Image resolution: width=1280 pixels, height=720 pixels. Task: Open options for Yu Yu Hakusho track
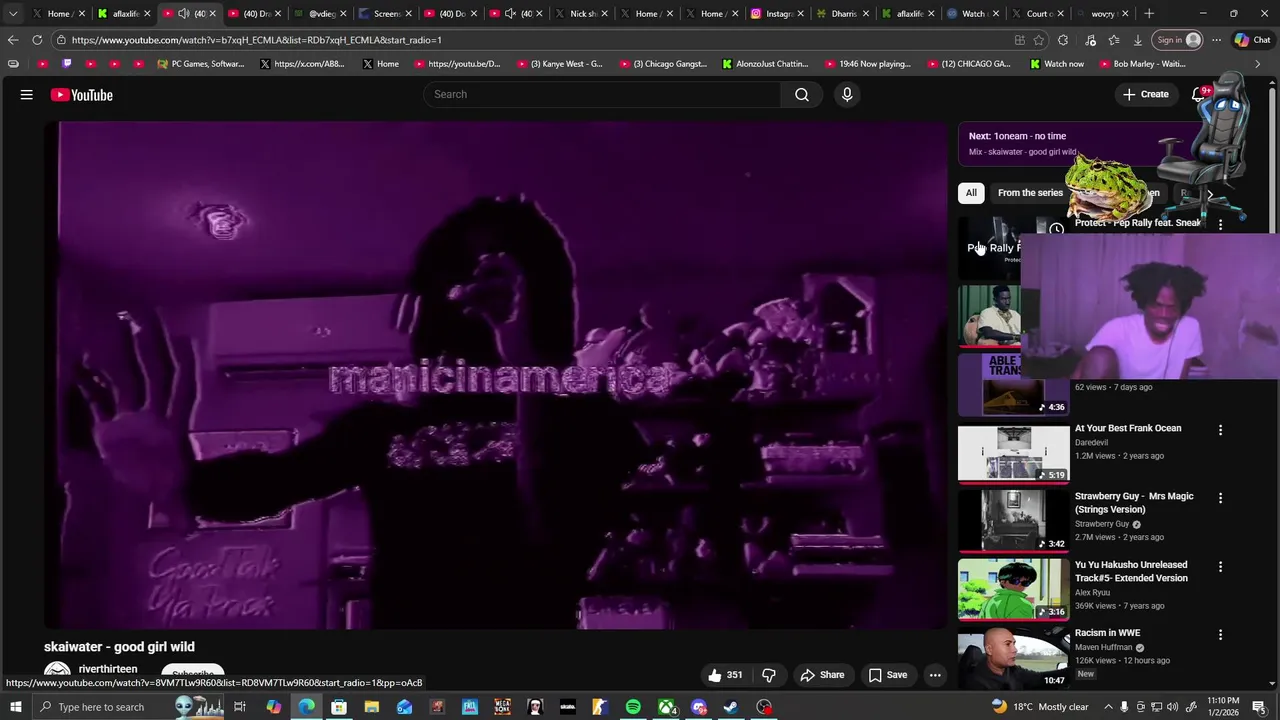click(1220, 567)
